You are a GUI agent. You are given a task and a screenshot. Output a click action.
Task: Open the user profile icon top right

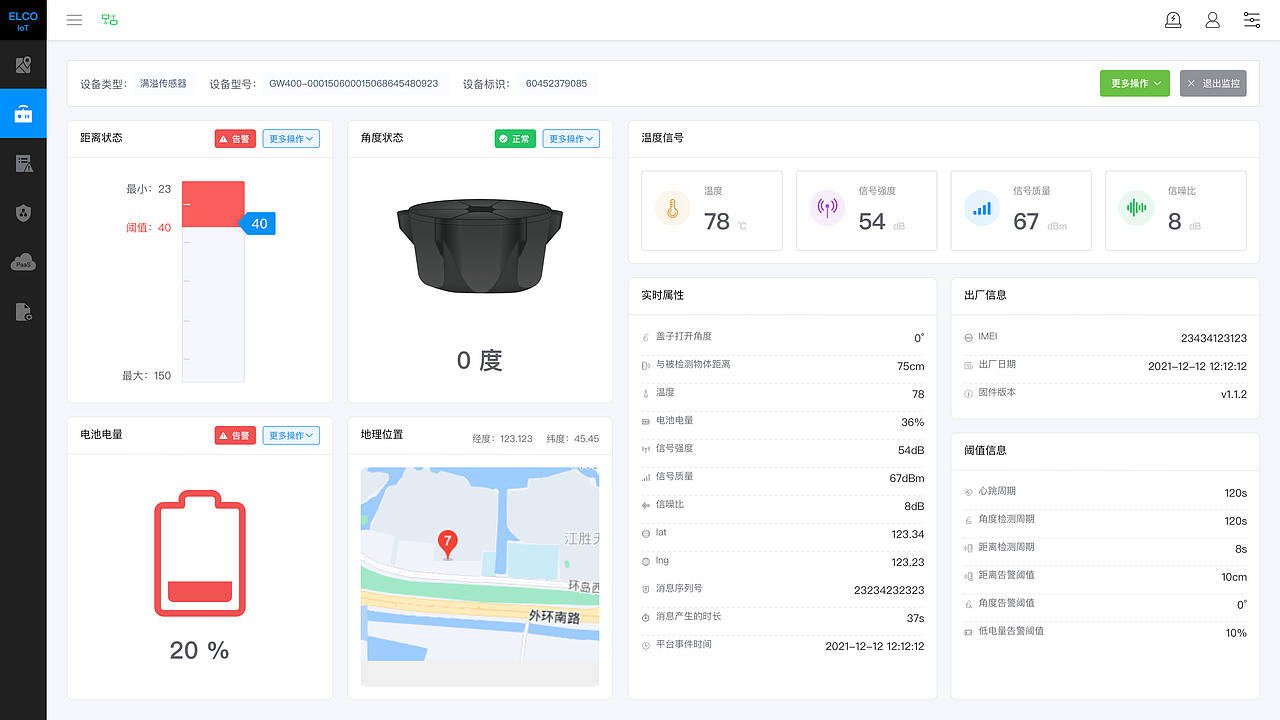pyautogui.click(x=1212, y=19)
